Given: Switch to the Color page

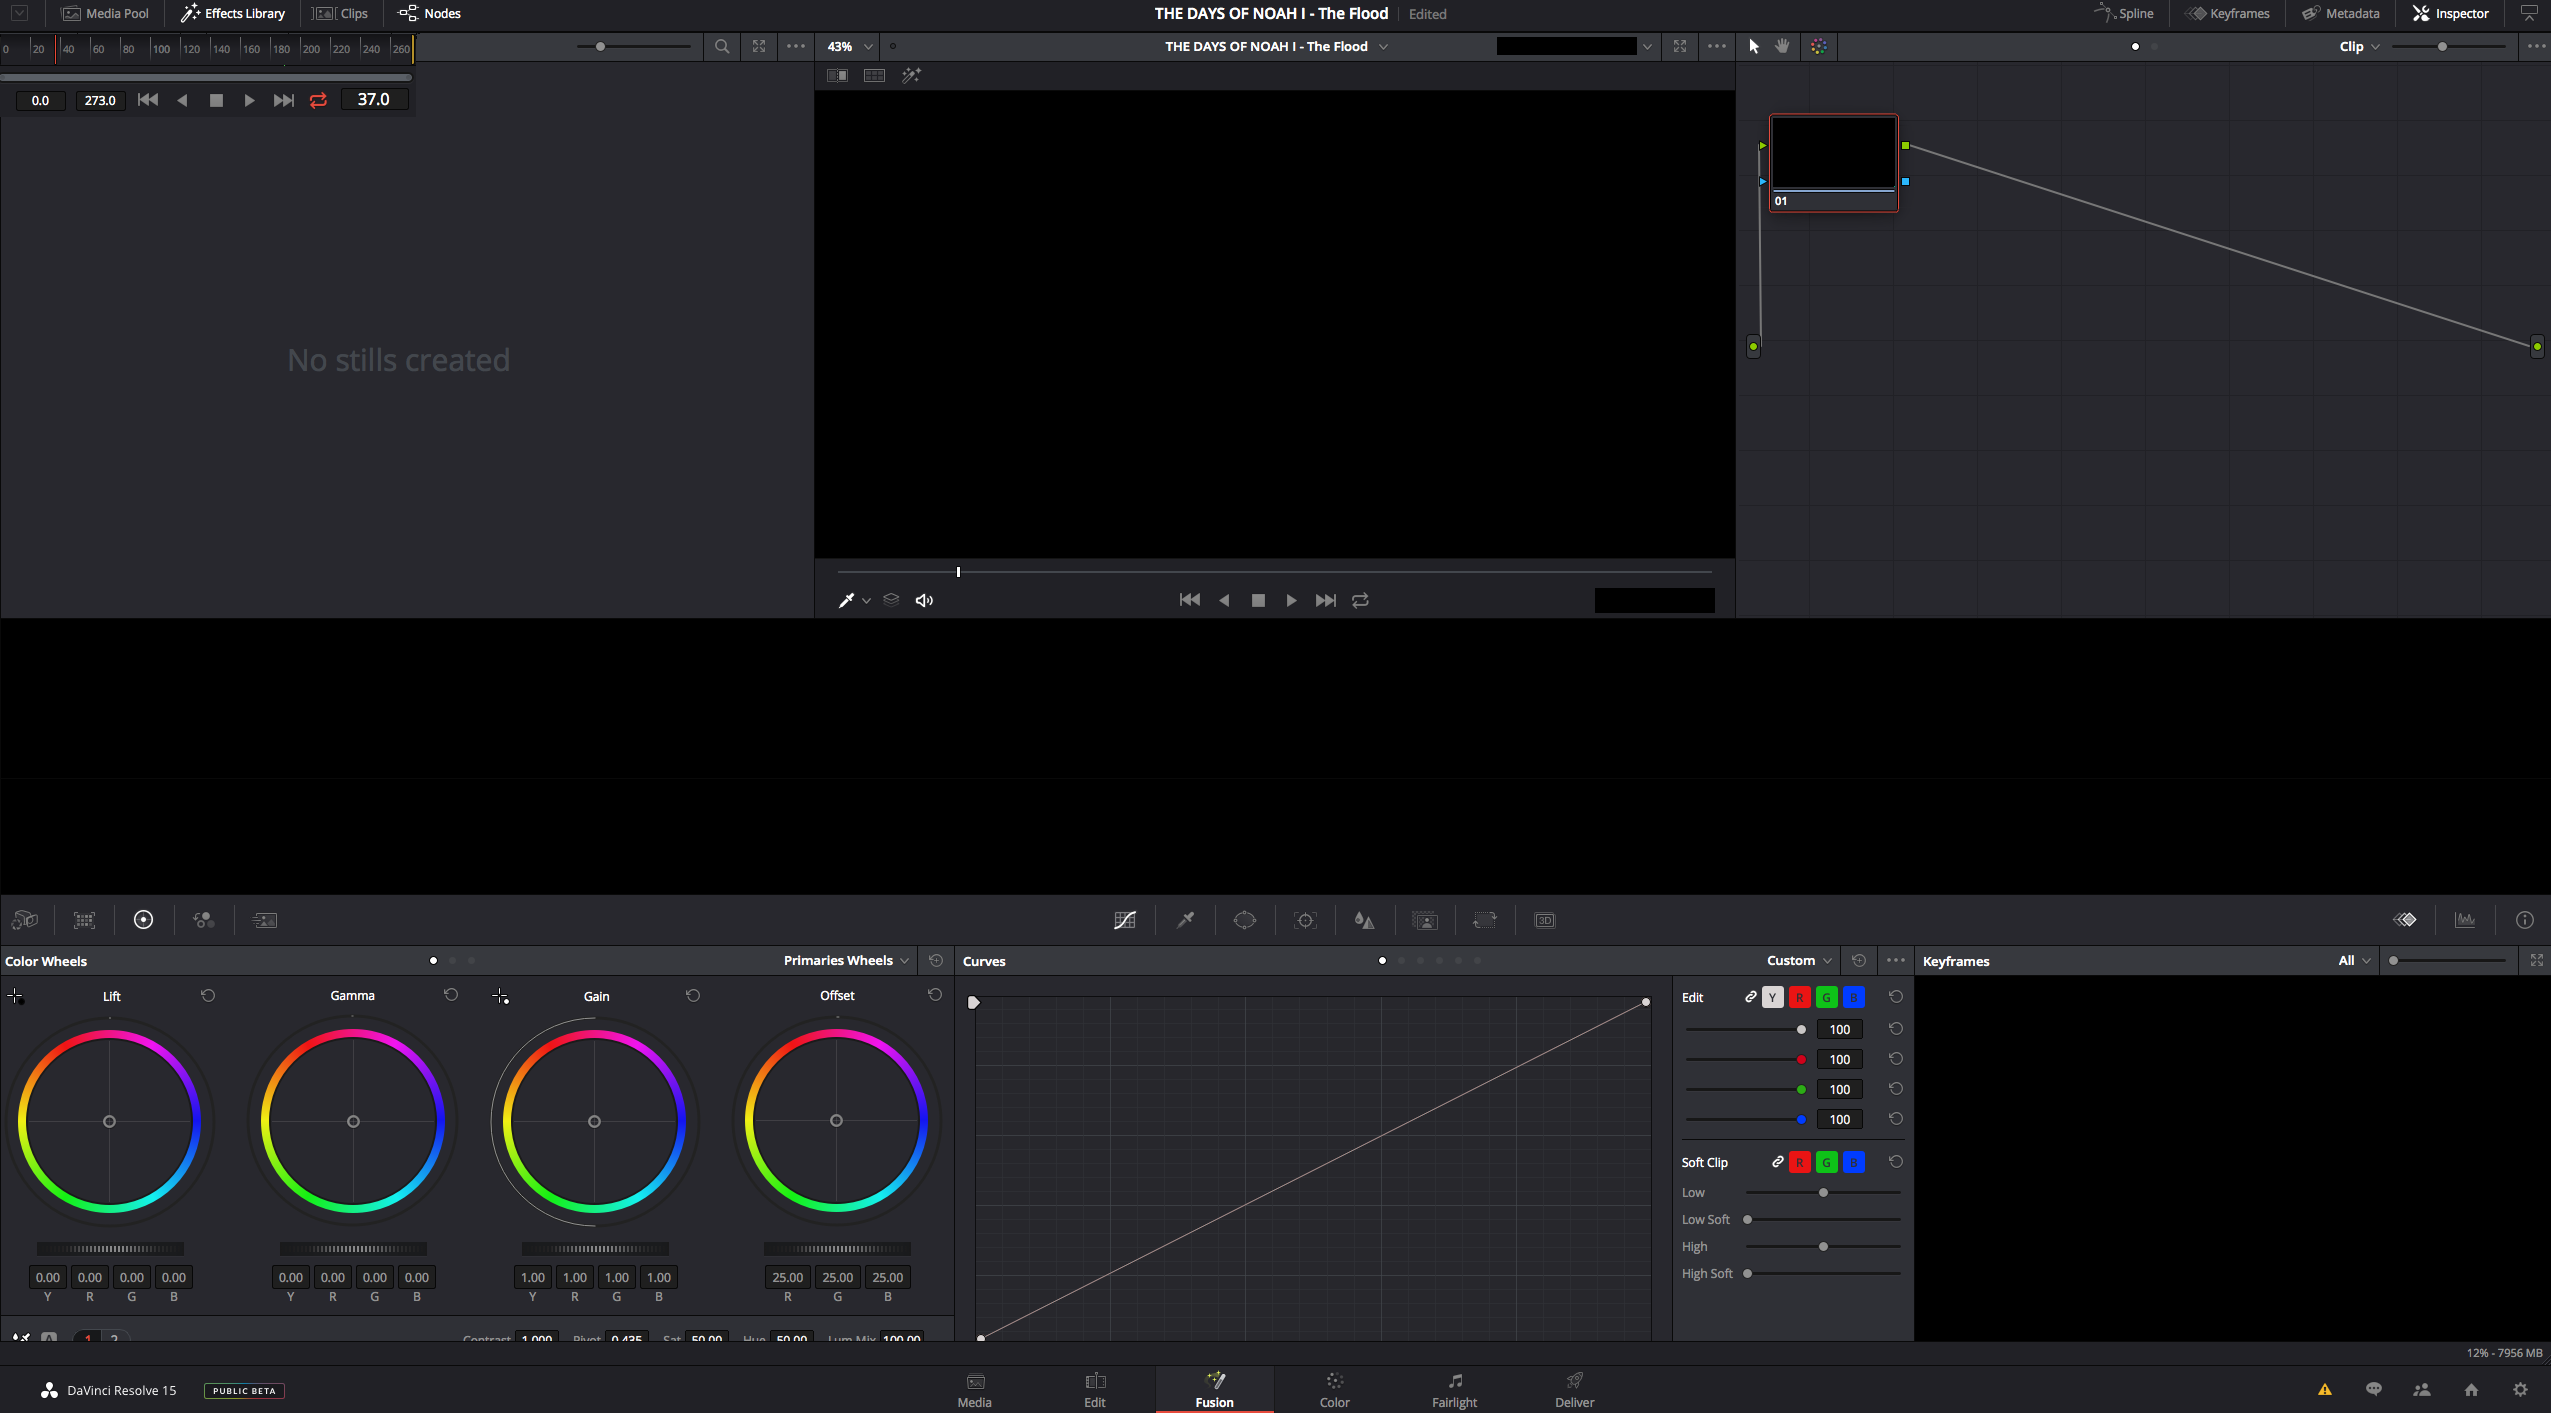Looking at the screenshot, I should click(x=1334, y=1390).
